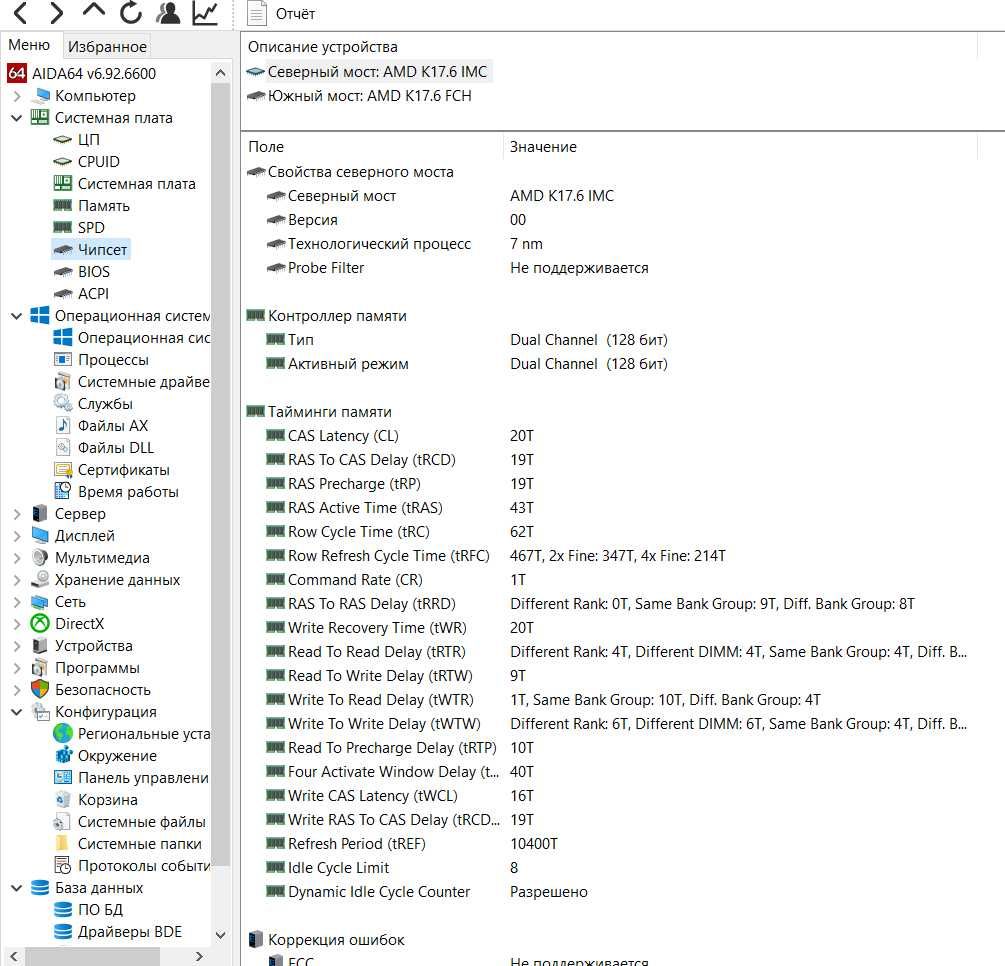Image resolution: width=1005 pixels, height=966 pixels.
Task: Expand the Программы tree node
Action: pos(17,668)
